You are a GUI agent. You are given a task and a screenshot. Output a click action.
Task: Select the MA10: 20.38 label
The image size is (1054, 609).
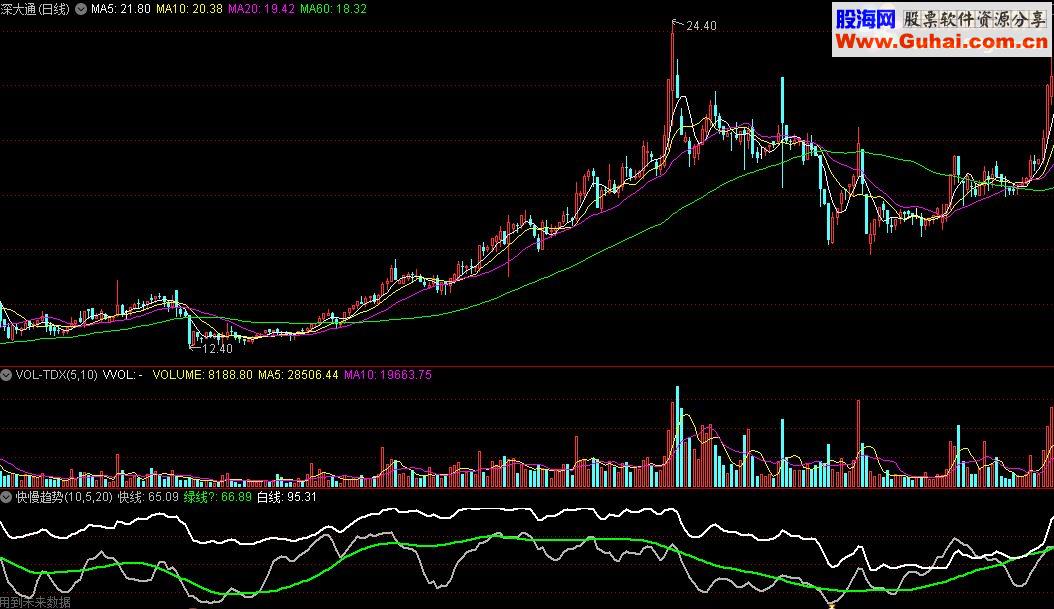coord(189,9)
